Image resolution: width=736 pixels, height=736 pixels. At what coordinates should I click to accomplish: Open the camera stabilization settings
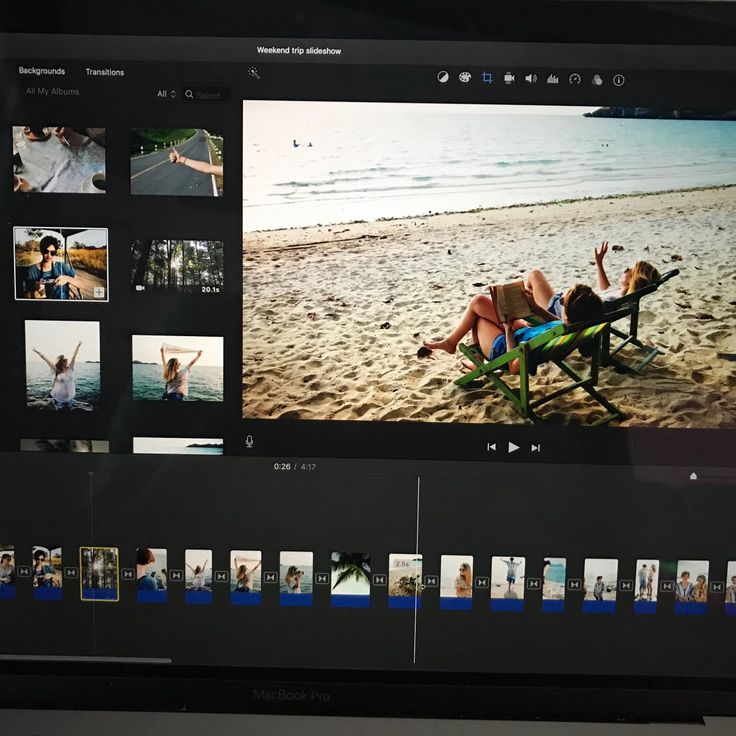coord(509,78)
